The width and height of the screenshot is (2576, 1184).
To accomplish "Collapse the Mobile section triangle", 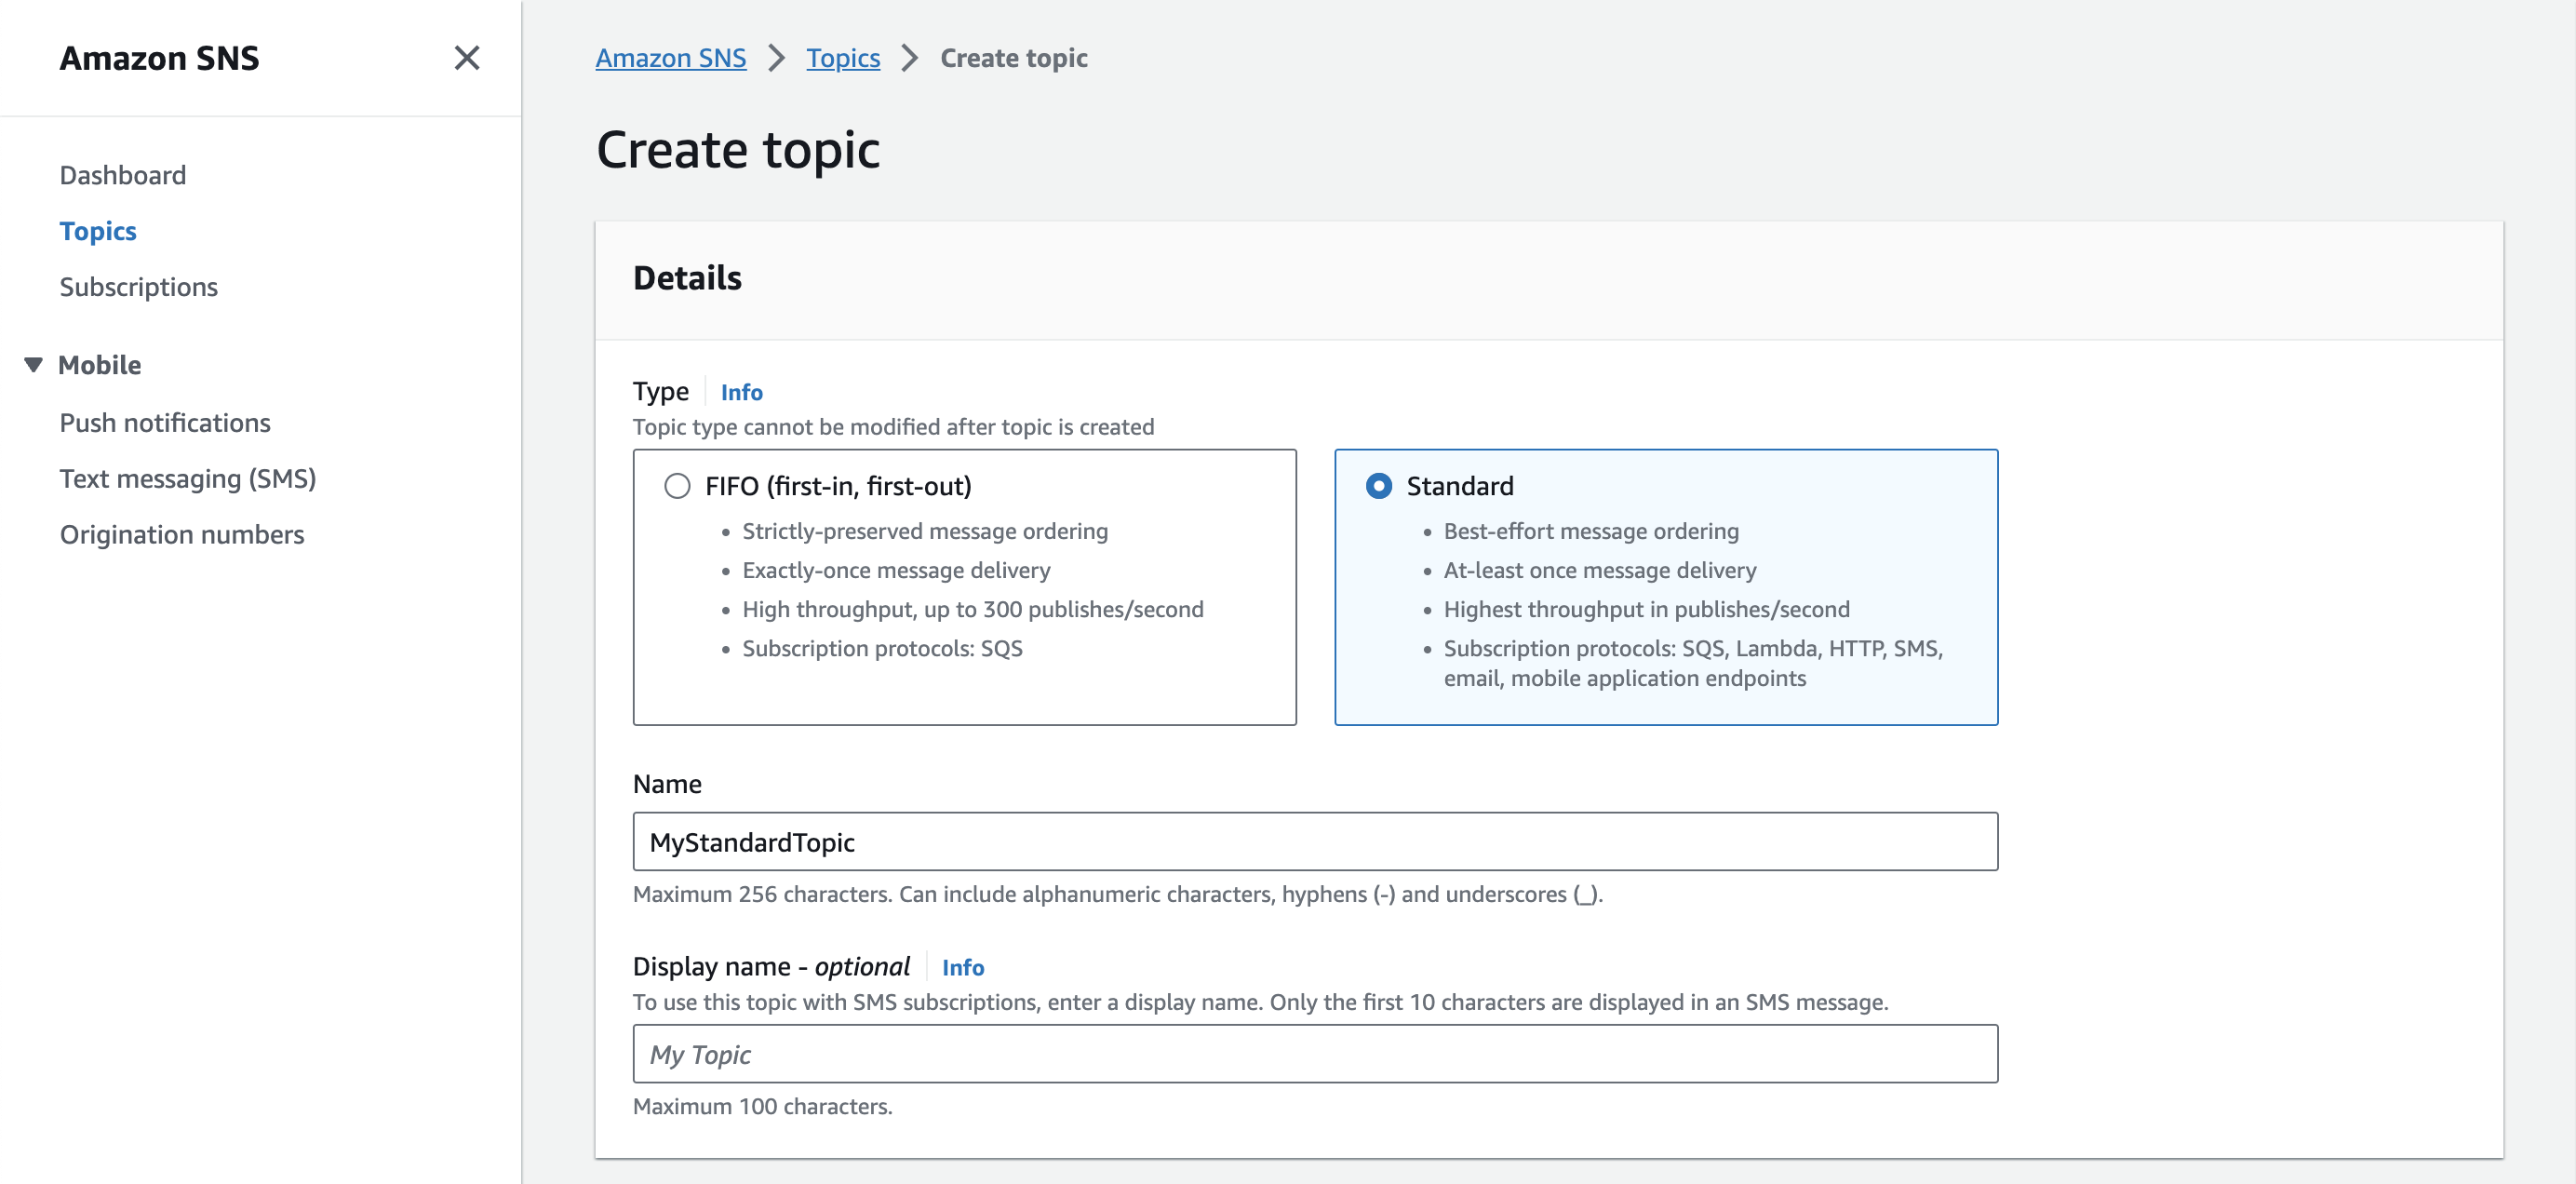I will 33,365.
